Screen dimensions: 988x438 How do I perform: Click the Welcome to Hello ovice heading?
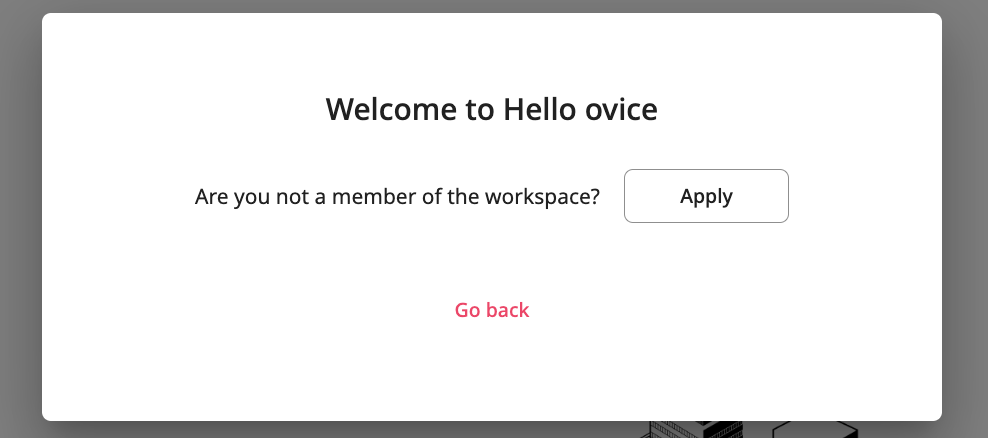pyautogui.click(x=491, y=109)
